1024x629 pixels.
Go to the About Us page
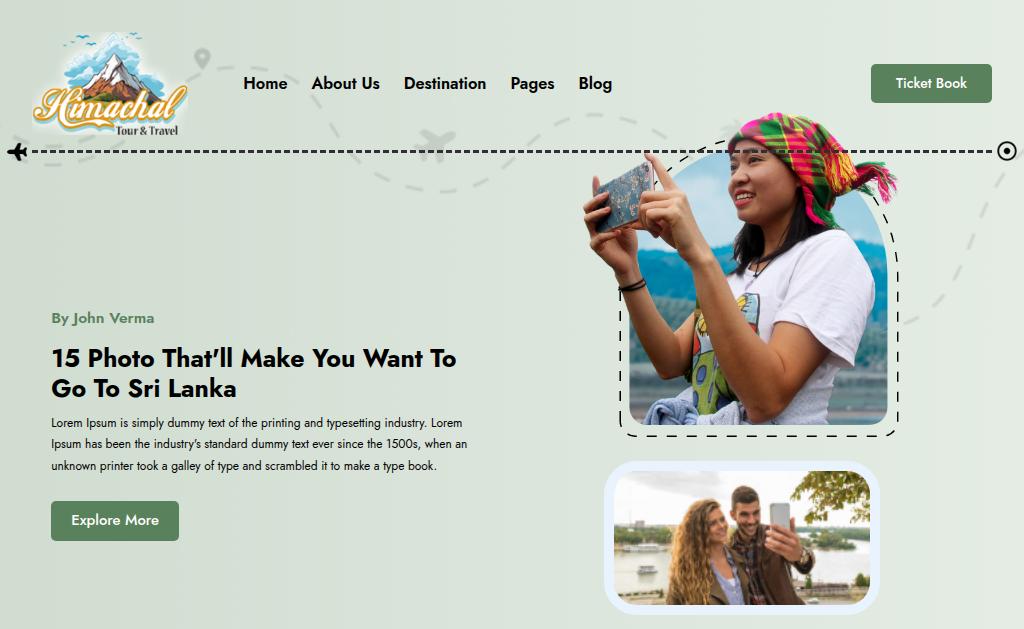pyautogui.click(x=345, y=84)
